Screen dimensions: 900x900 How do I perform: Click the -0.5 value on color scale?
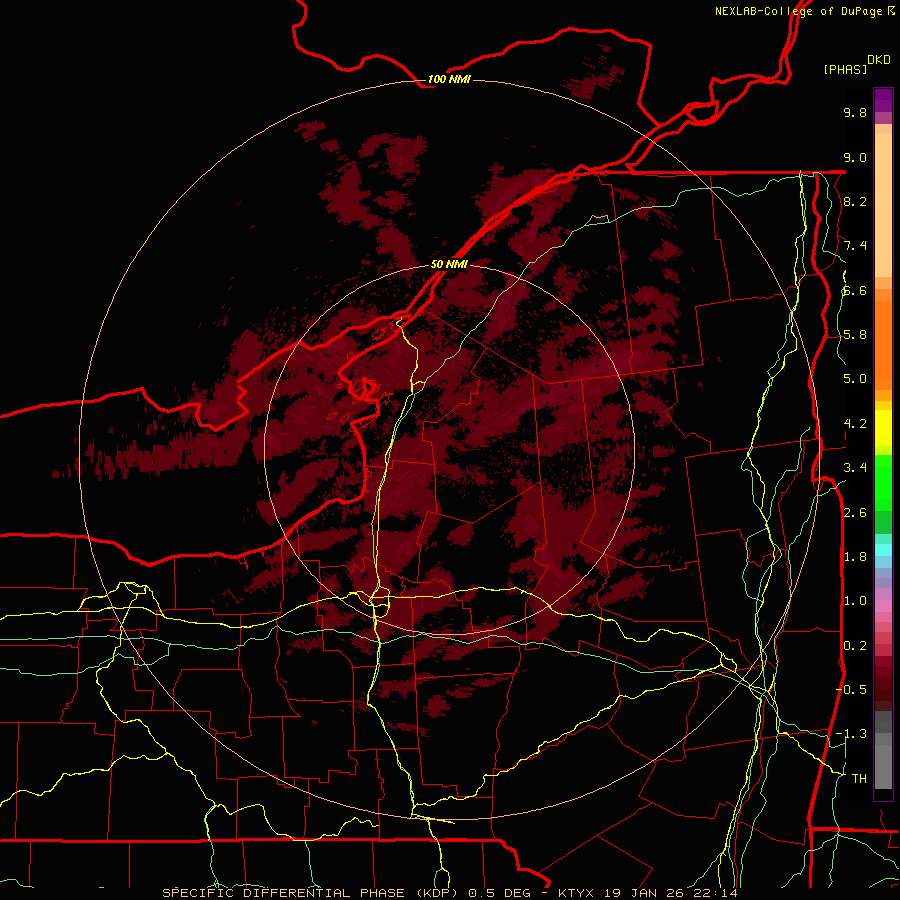pyautogui.click(x=851, y=689)
